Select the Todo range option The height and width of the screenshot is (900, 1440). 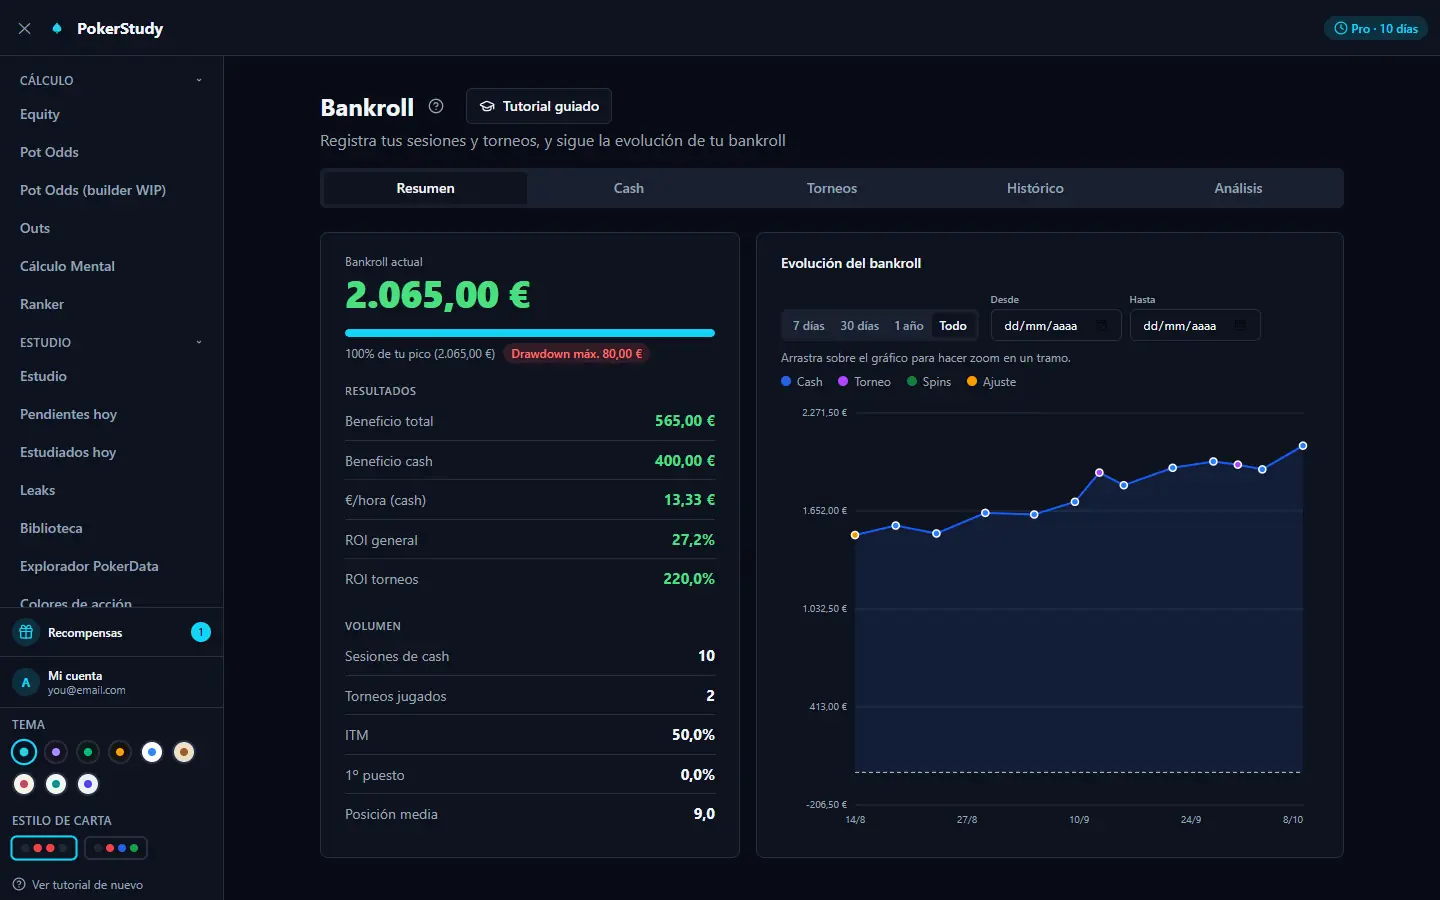tap(953, 326)
